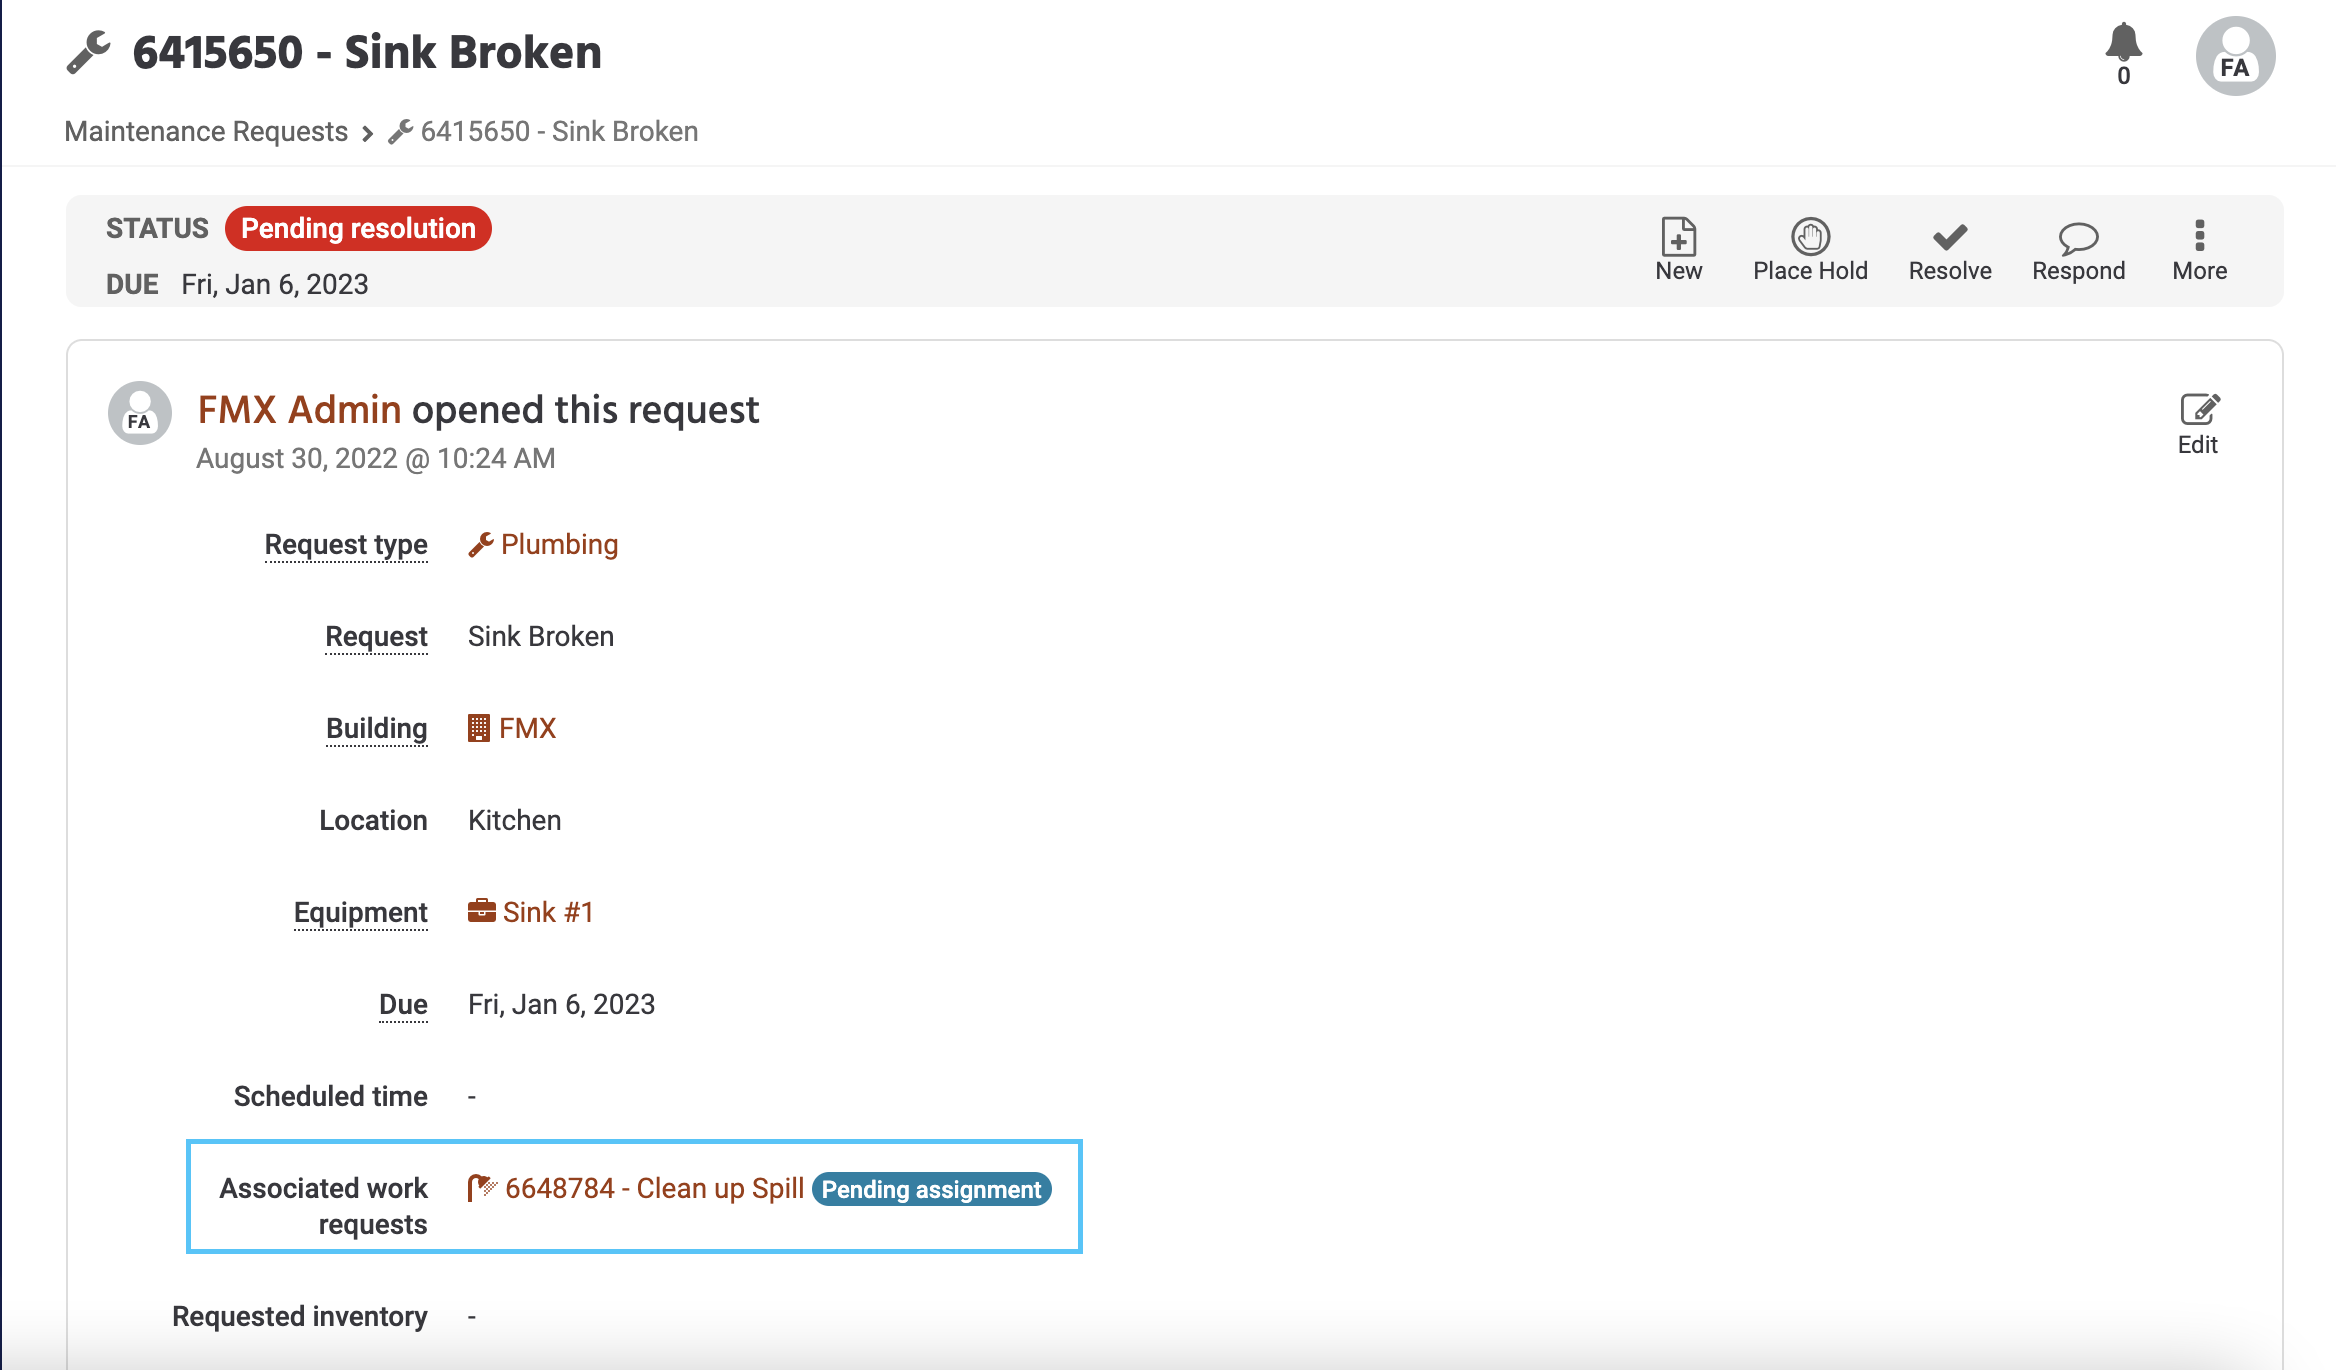Go to Maintenance Requests breadcrumb
The image size is (2336, 1370).
tap(206, 131)
